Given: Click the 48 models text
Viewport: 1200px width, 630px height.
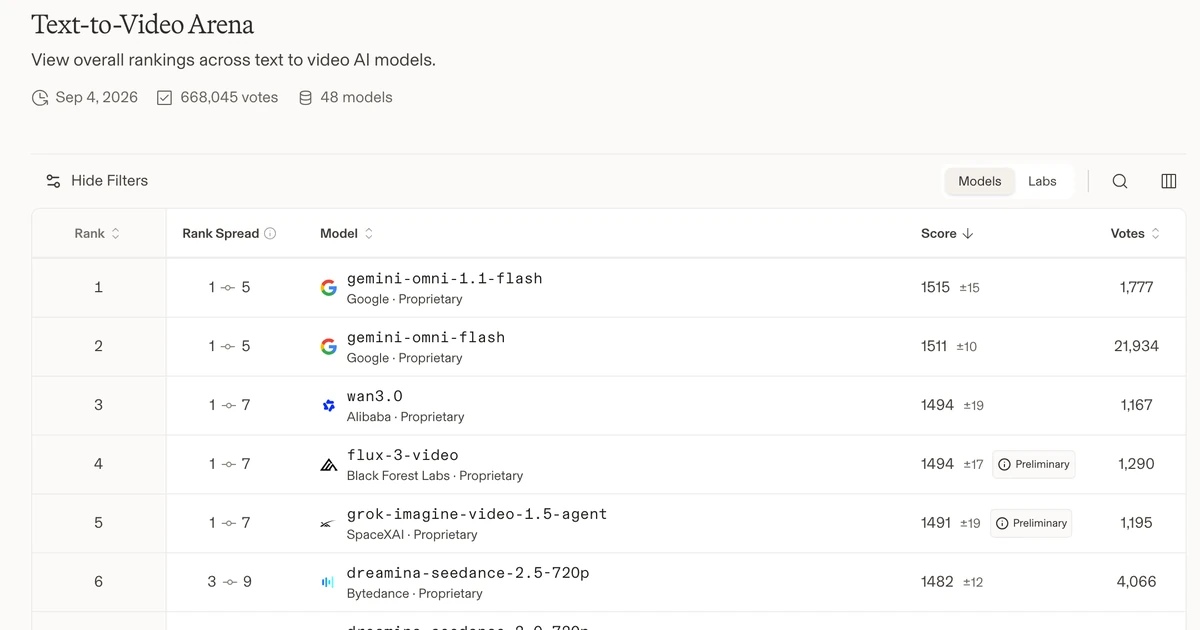Looking at the screenshot, I should coord(356,97).
